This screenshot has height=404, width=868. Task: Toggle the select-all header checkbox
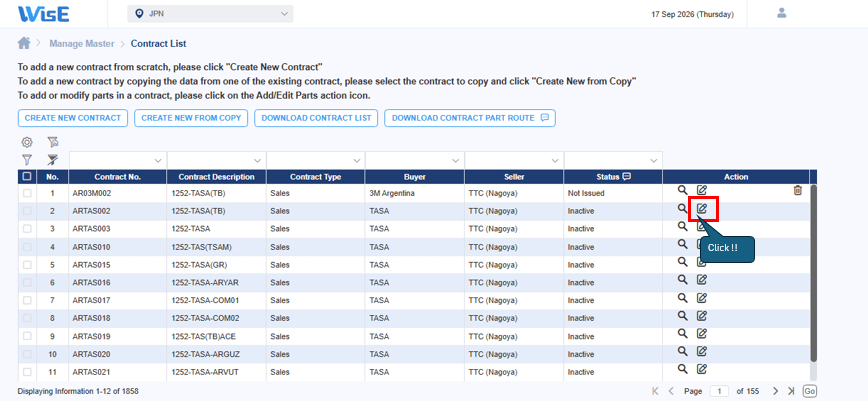27,177
